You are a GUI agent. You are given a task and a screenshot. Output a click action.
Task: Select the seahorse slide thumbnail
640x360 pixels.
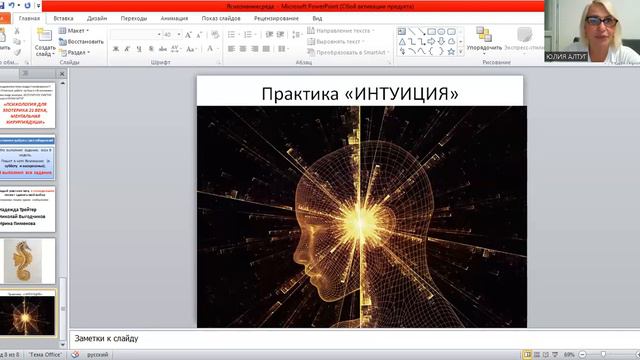(27, 261)
